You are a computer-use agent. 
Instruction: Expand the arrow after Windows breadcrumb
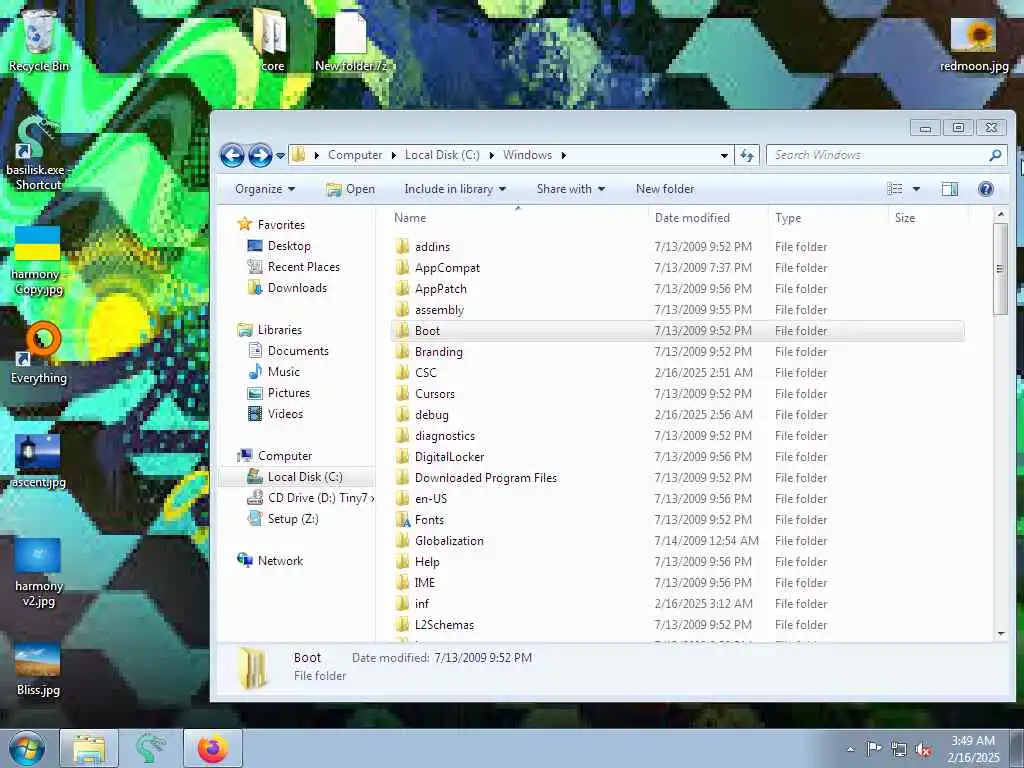click(564, 155)
